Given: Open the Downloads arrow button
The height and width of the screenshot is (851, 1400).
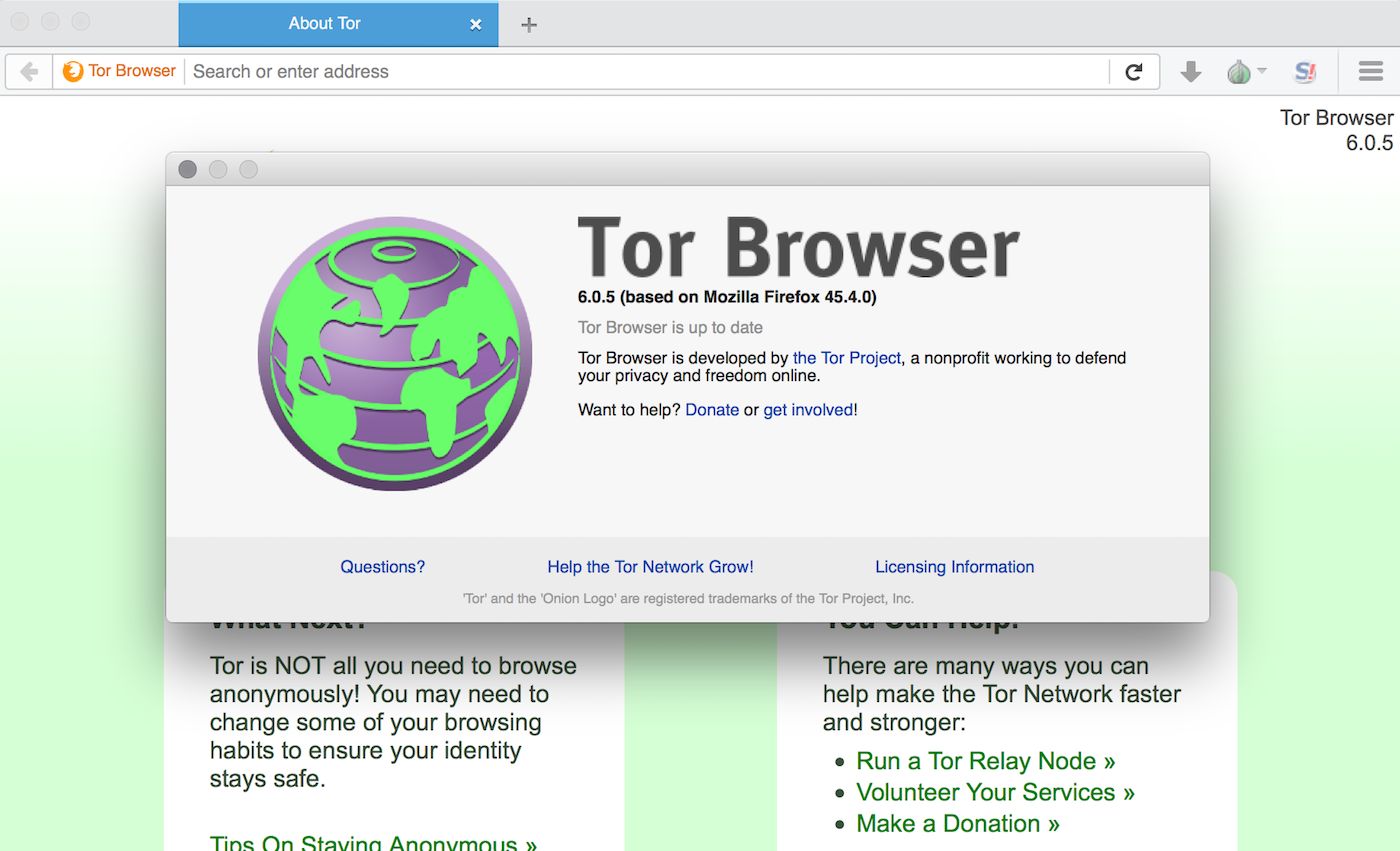Looking at the screenshot, I should point(1190,72).
